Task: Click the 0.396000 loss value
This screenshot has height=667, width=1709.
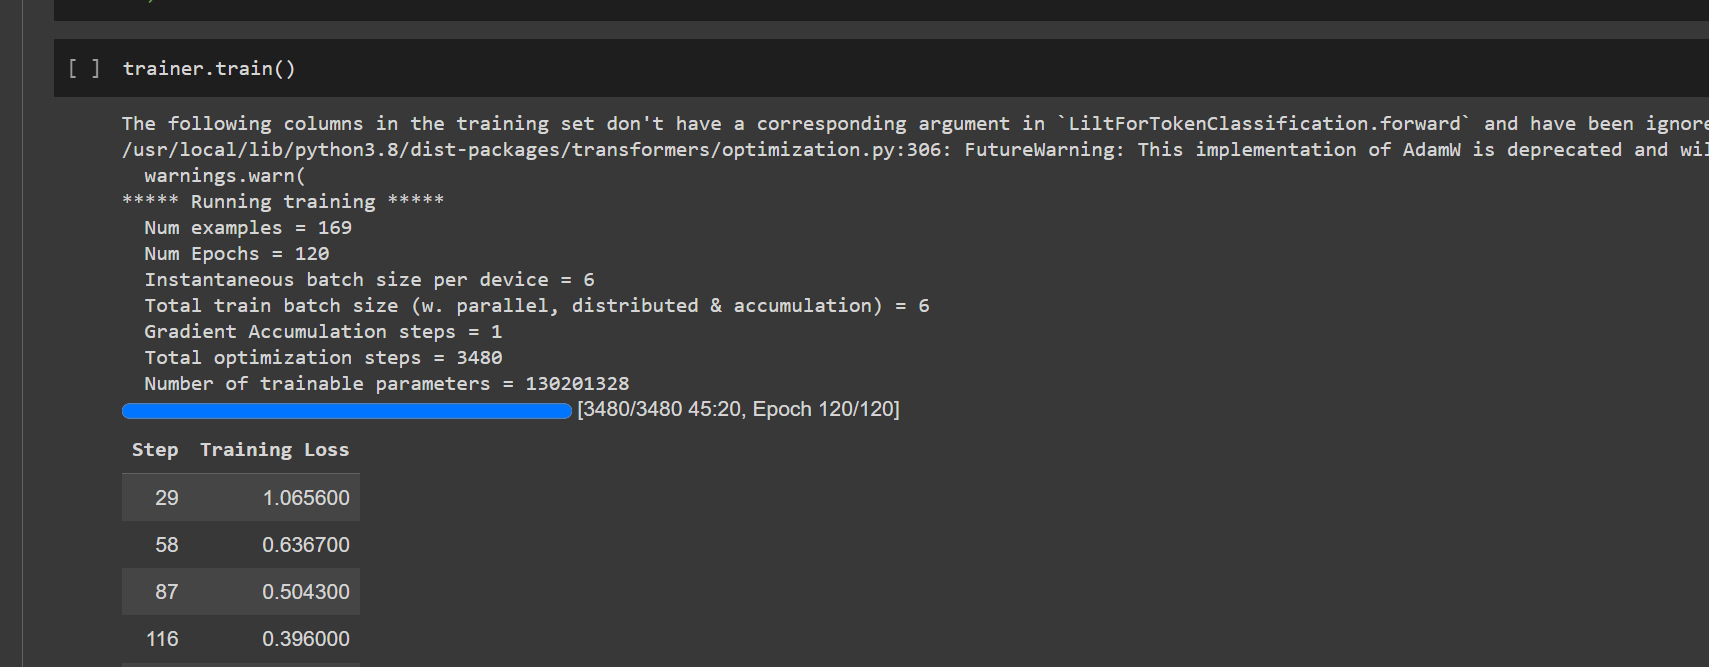Action: click(x=305, y=639)
